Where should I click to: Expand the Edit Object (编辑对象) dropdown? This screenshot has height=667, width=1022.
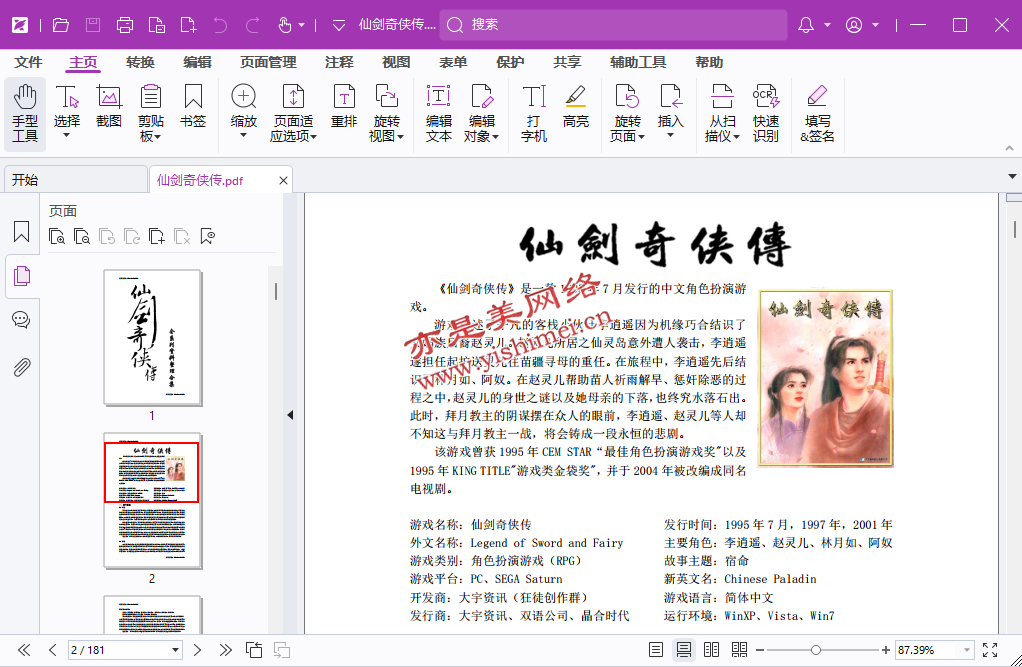[x=495, y=137]
